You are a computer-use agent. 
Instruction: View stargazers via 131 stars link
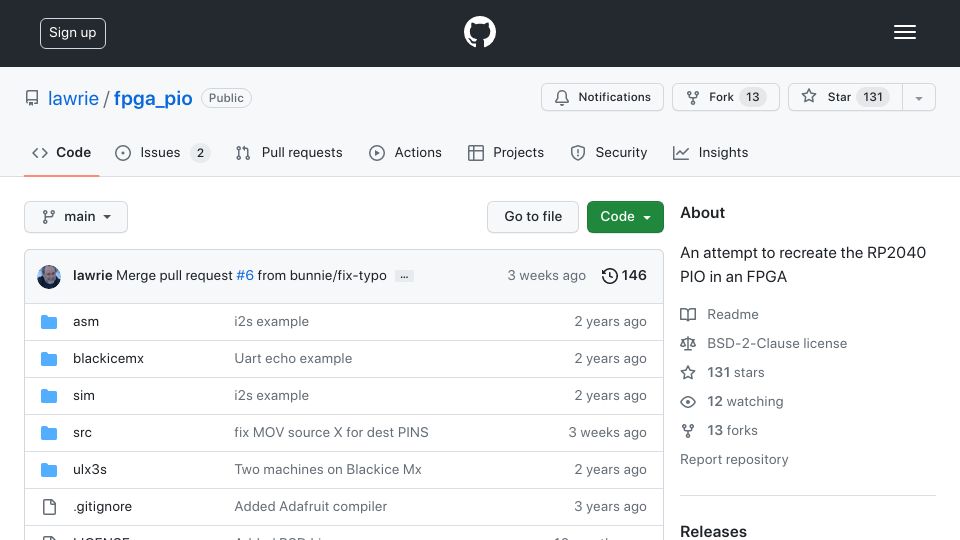[x=735, y=372]
